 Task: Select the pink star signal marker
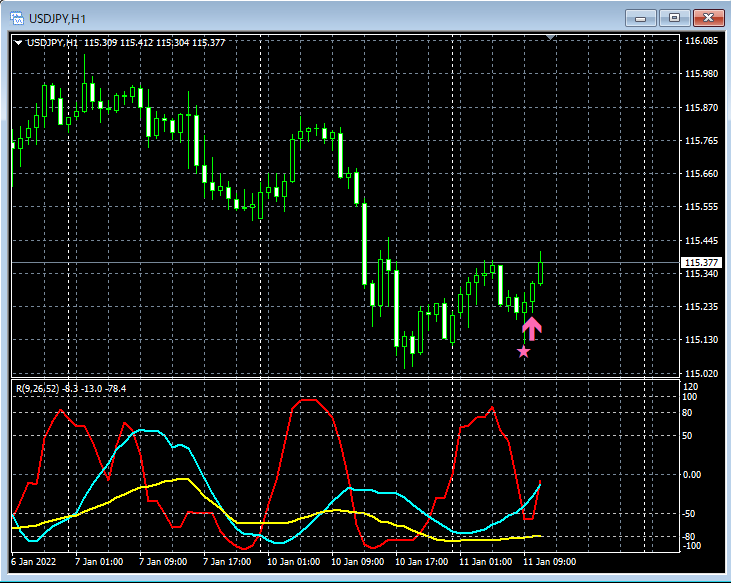(x=524, y=352)
